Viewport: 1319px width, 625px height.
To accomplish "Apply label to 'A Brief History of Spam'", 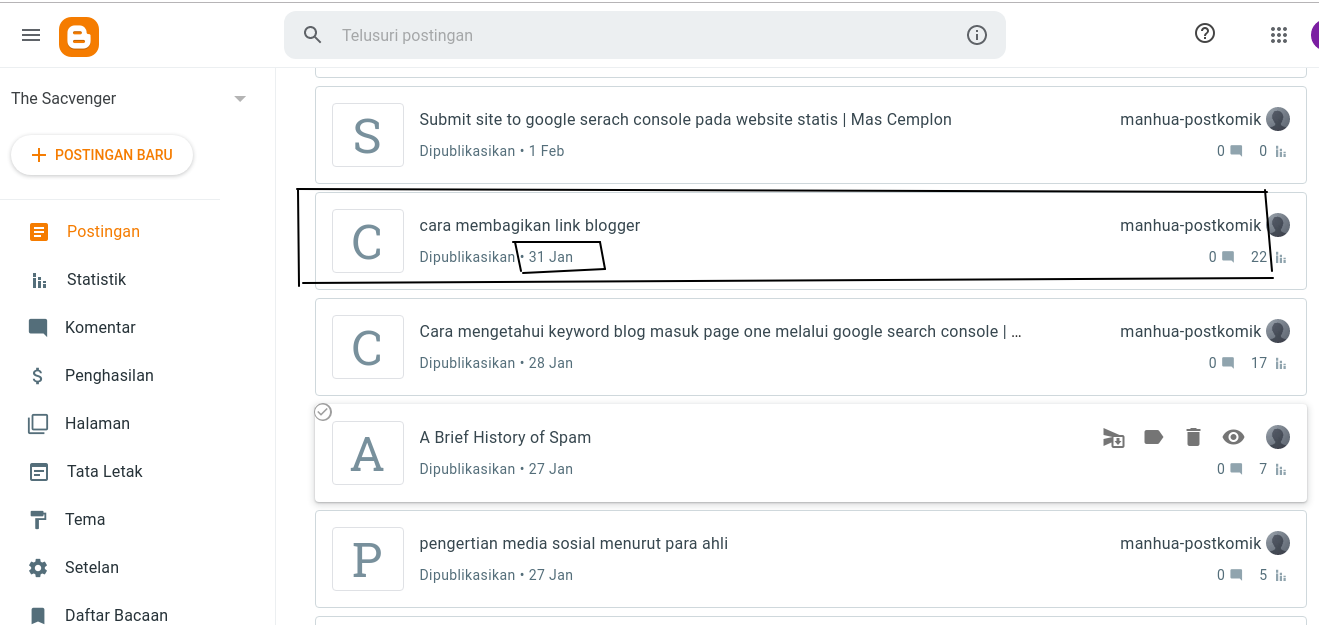I will click(x=1153, y=437).
